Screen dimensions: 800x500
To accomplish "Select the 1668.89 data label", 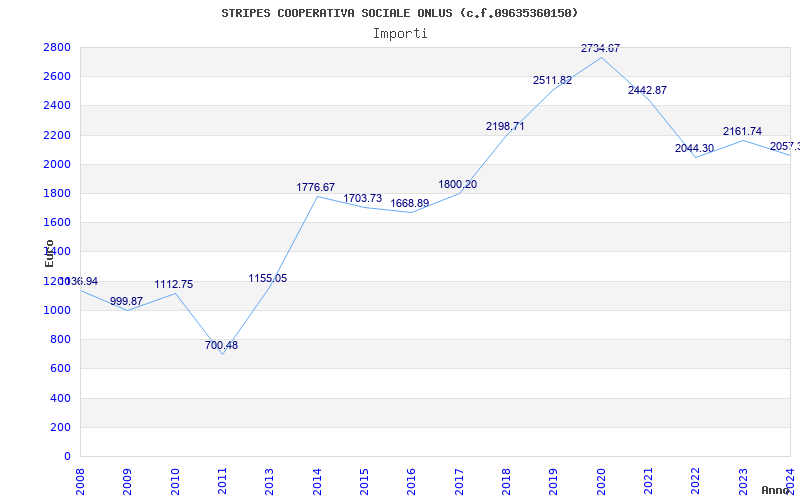I will click(410, 204).
